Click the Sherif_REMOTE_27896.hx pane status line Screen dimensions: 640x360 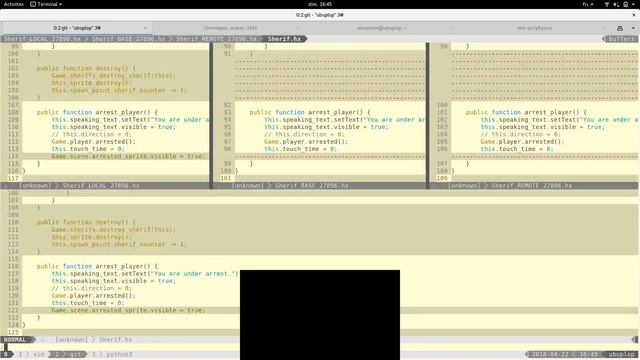point(535,185)
